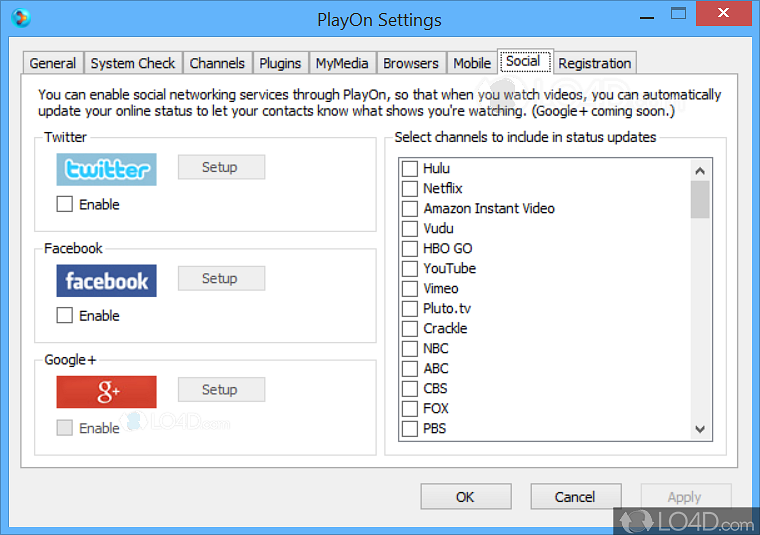Screen dimensions: 760x535
Task: Click Setup button for Facebook
Action: (221, 278)
